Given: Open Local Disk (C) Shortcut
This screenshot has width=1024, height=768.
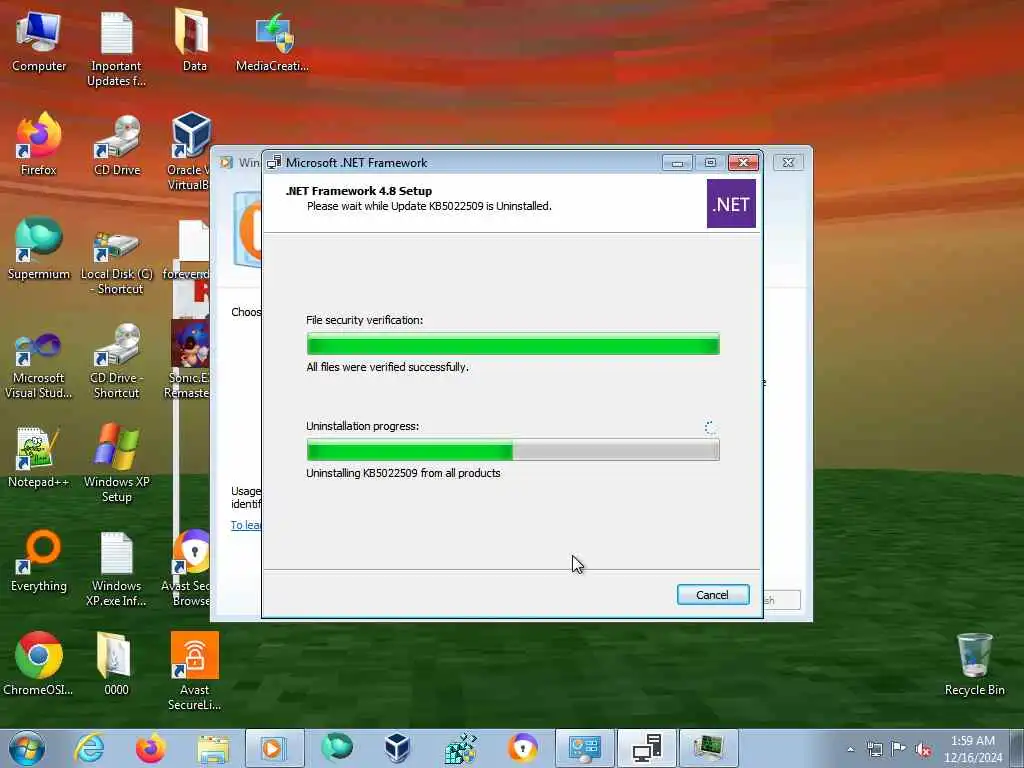Looking at the screenshot, I should pos(116,263).
